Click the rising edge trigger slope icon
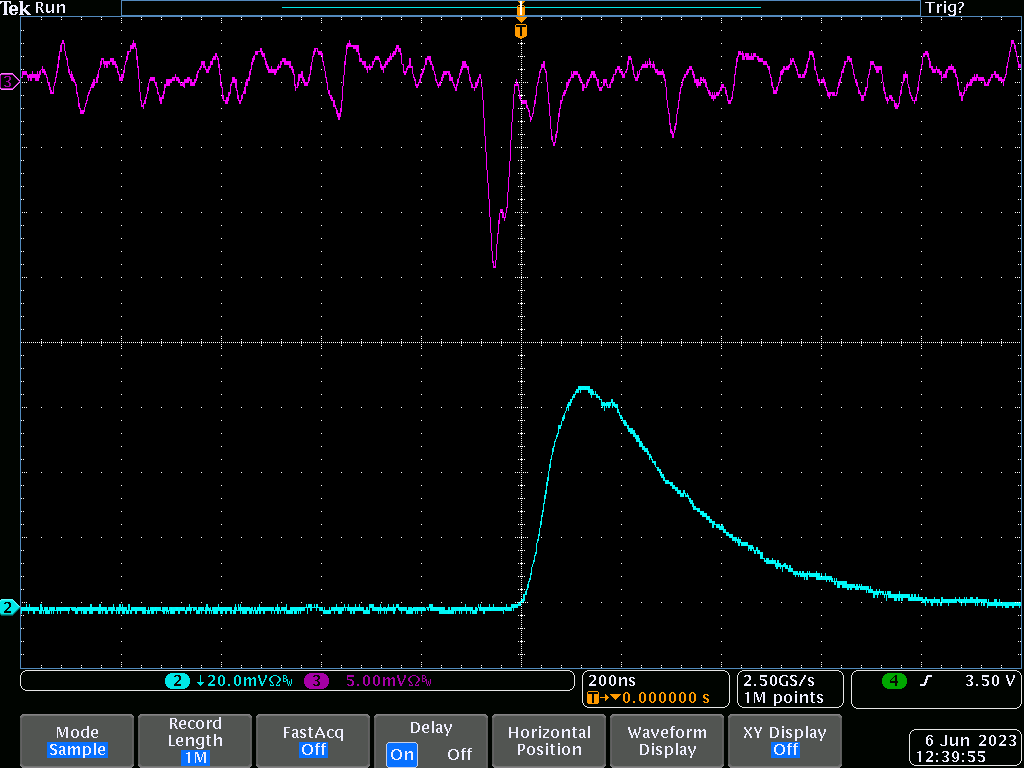Image resolution: width=1024 pixels, height=768 pixels. coord(926,681)
